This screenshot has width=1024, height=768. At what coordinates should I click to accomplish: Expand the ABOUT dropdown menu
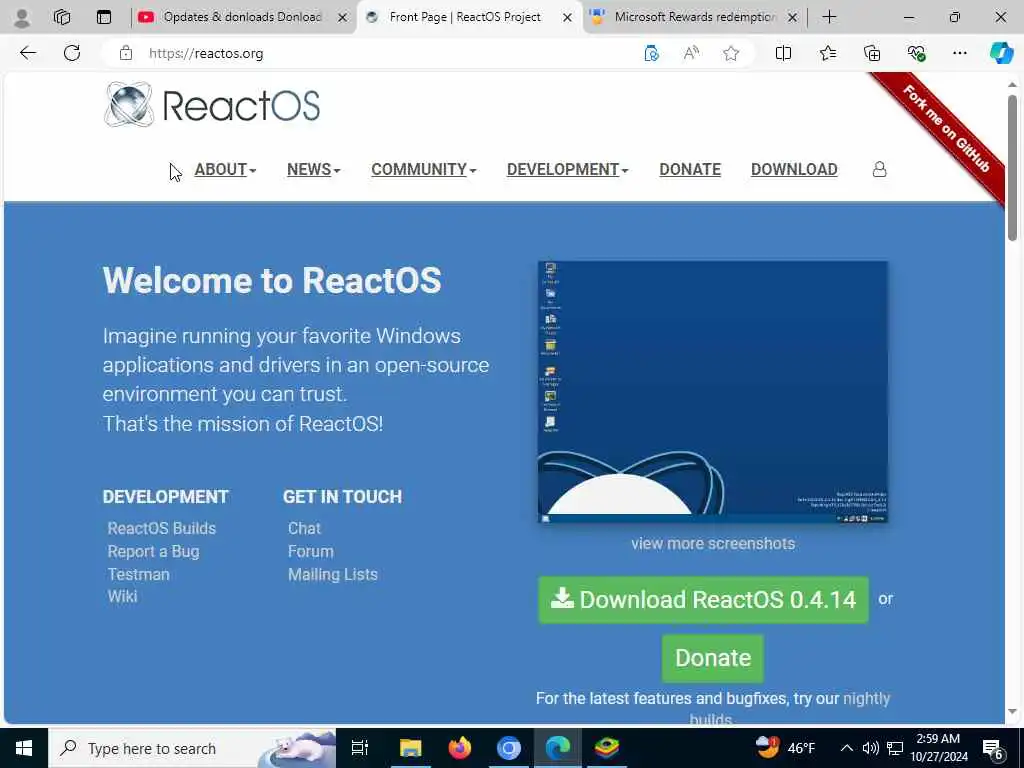click(225, 170)
